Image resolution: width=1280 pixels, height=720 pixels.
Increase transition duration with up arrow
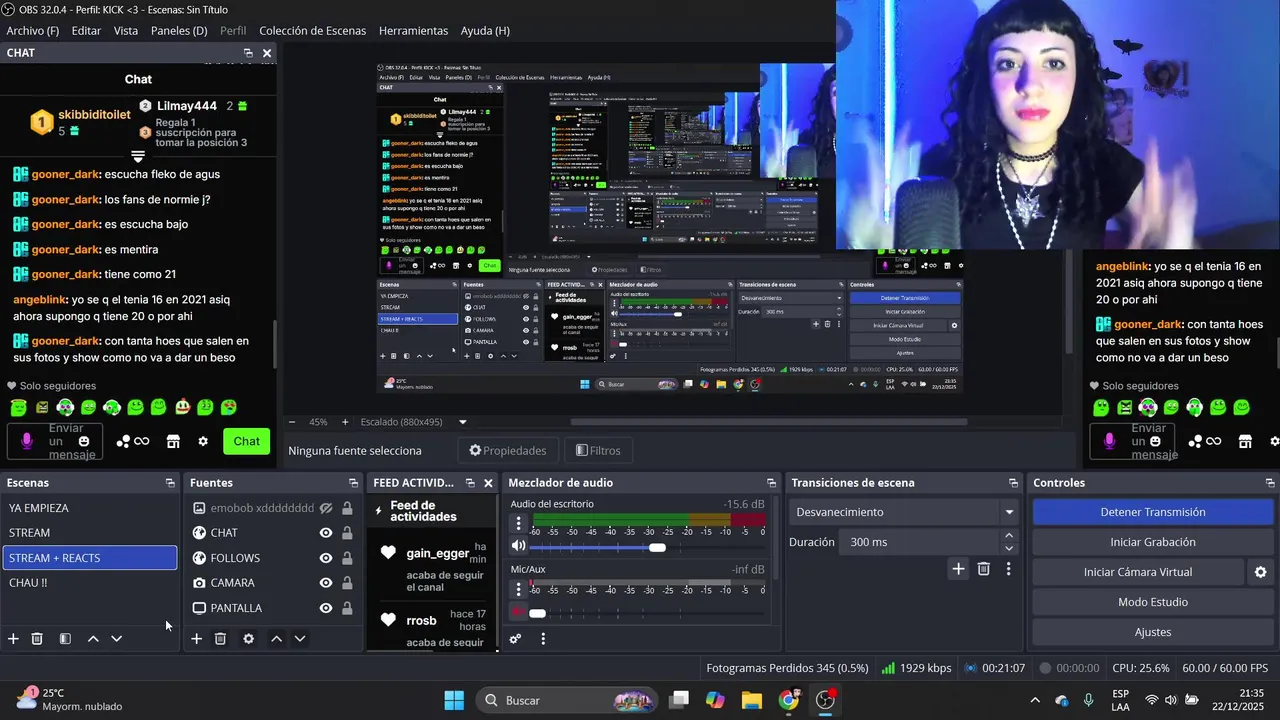pyautogui.click(x=1008, y=536)
